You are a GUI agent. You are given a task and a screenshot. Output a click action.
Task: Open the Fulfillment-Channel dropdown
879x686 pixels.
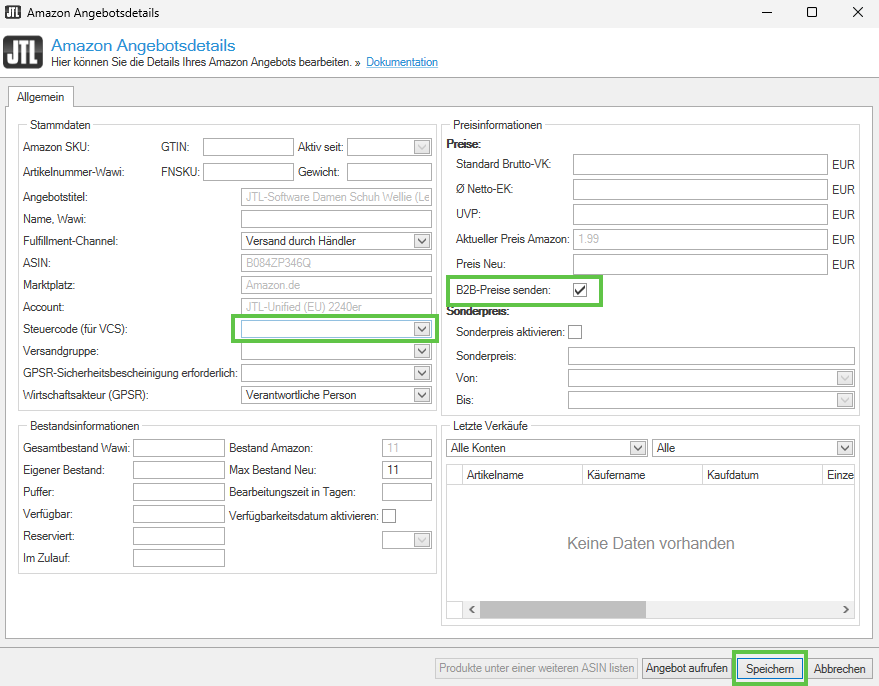pos(421,241)
